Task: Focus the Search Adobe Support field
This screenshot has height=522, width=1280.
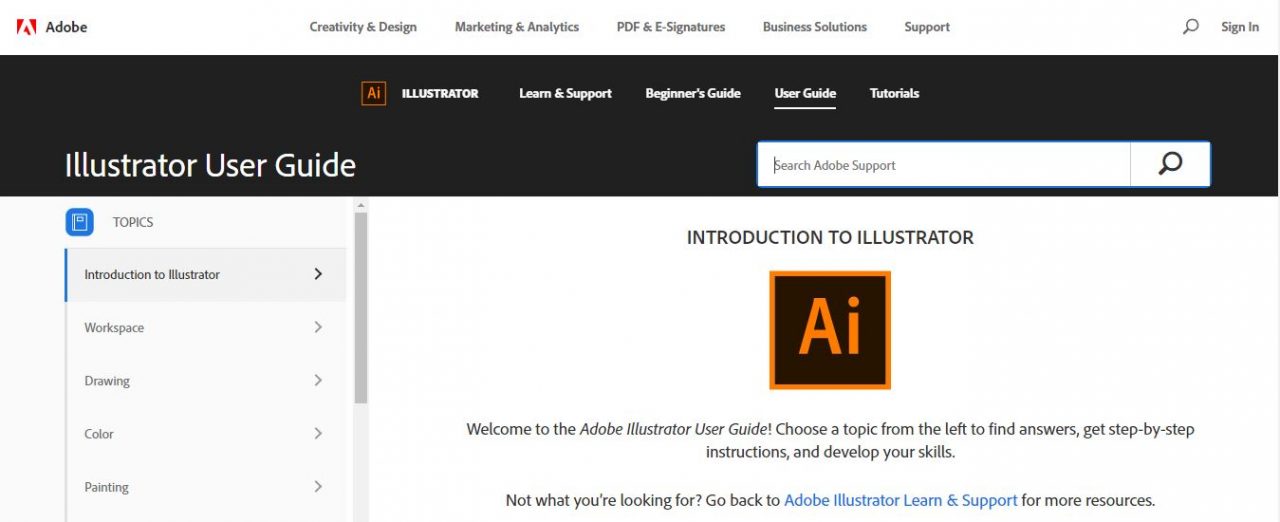Action: tap(944, 164)
